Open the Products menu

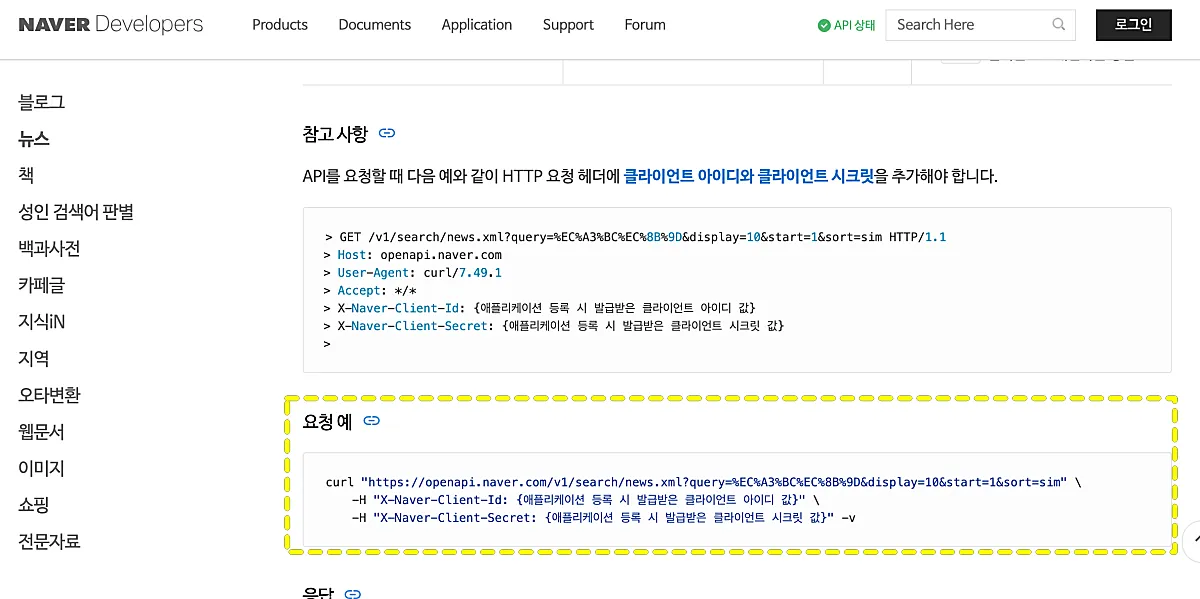click(280, 25)
